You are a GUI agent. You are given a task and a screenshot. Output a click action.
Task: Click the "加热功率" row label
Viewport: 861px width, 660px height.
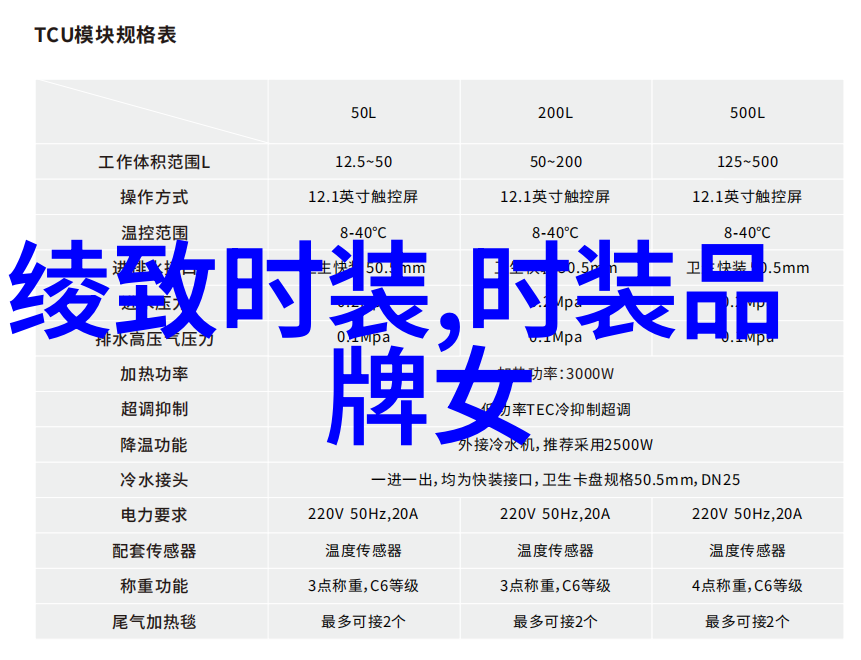pos(154,374)
